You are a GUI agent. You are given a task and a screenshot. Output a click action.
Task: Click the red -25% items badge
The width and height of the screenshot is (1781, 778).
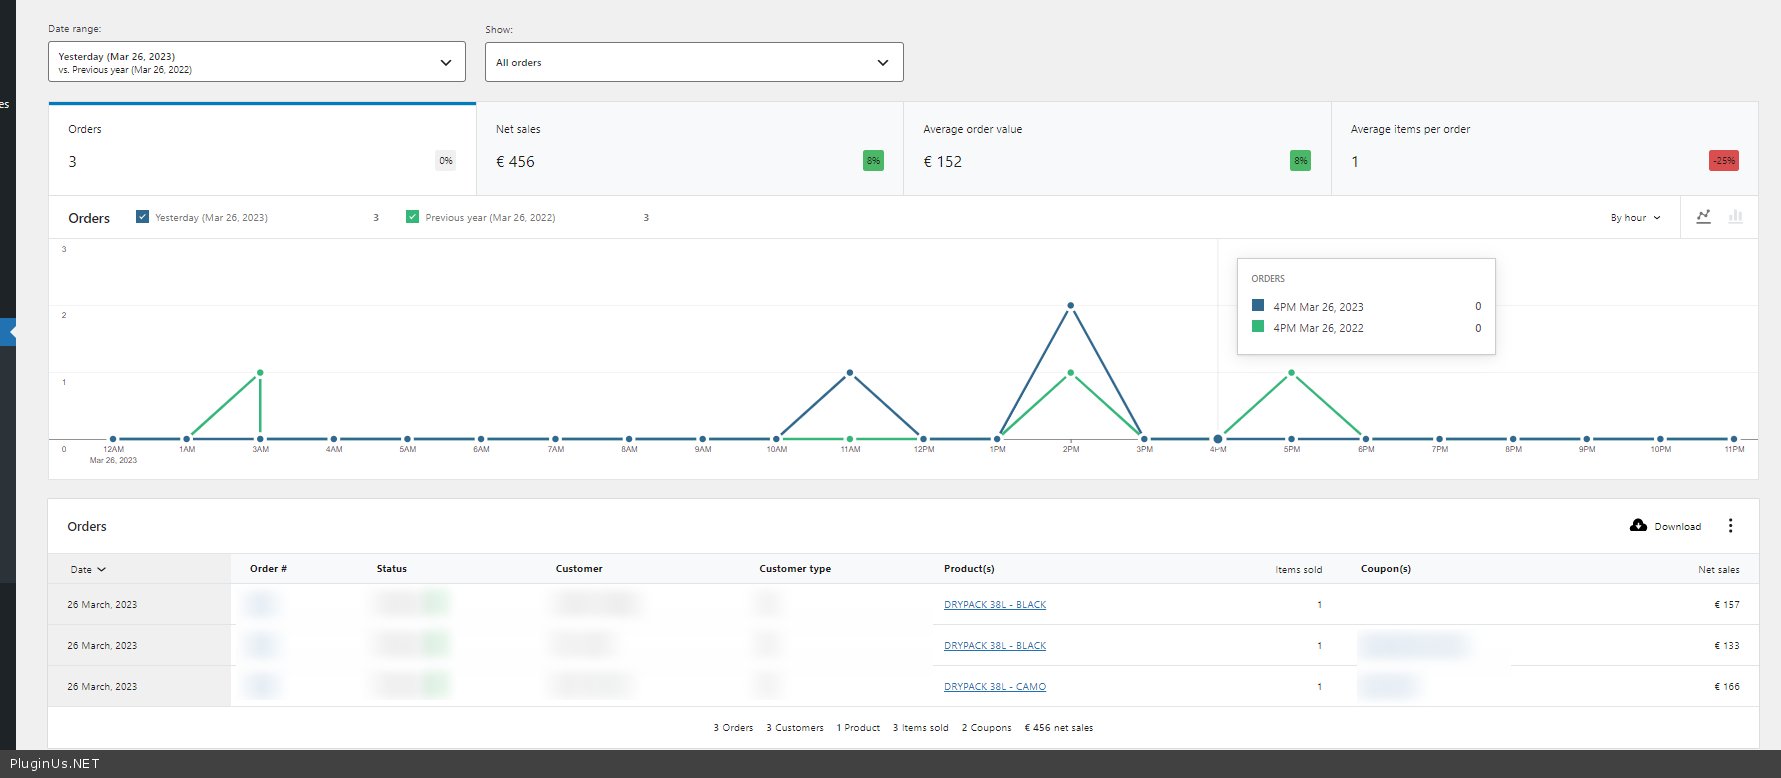click(x=1723, y=161)
